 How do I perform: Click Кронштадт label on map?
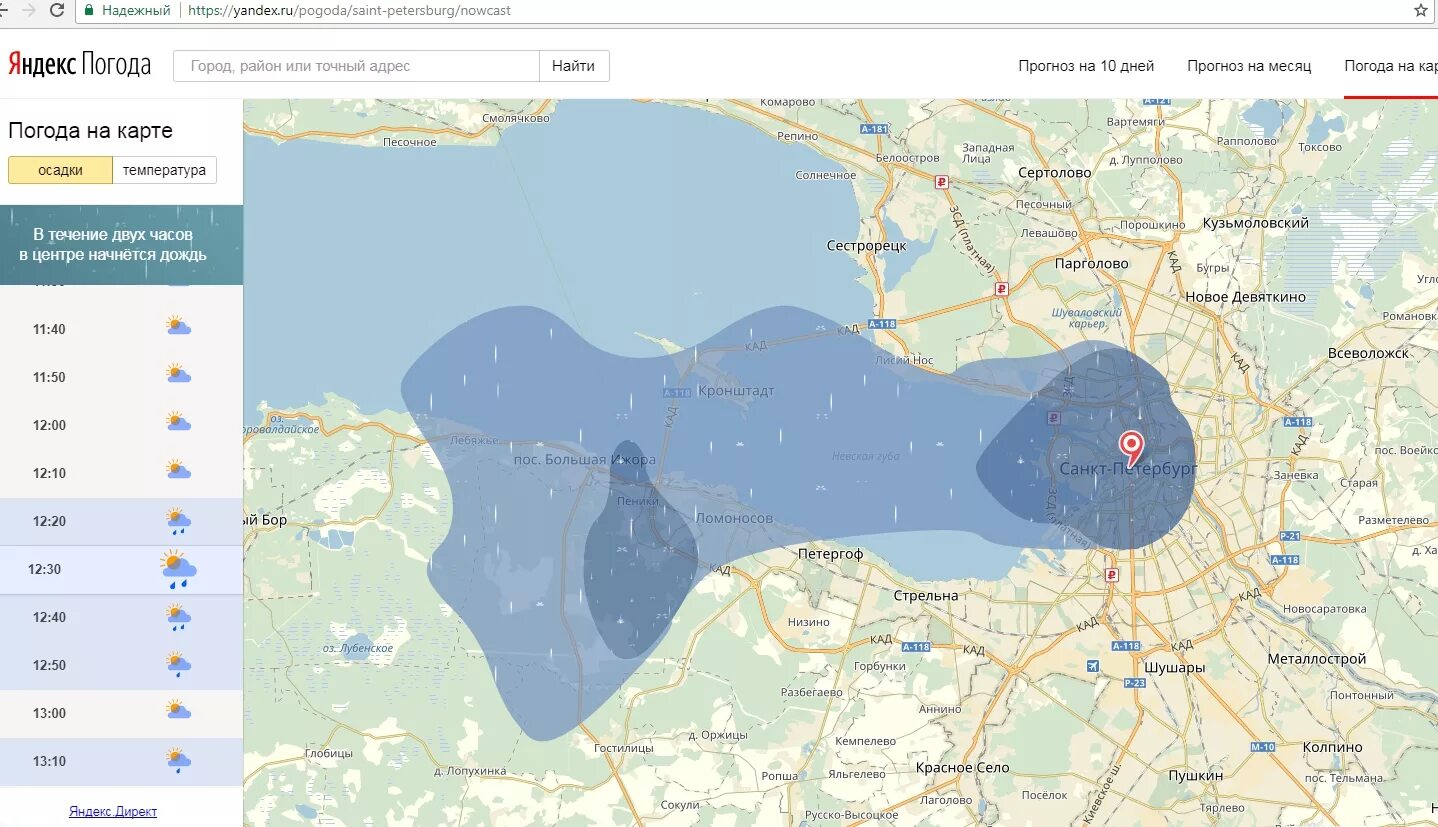(x=736, y=391)
